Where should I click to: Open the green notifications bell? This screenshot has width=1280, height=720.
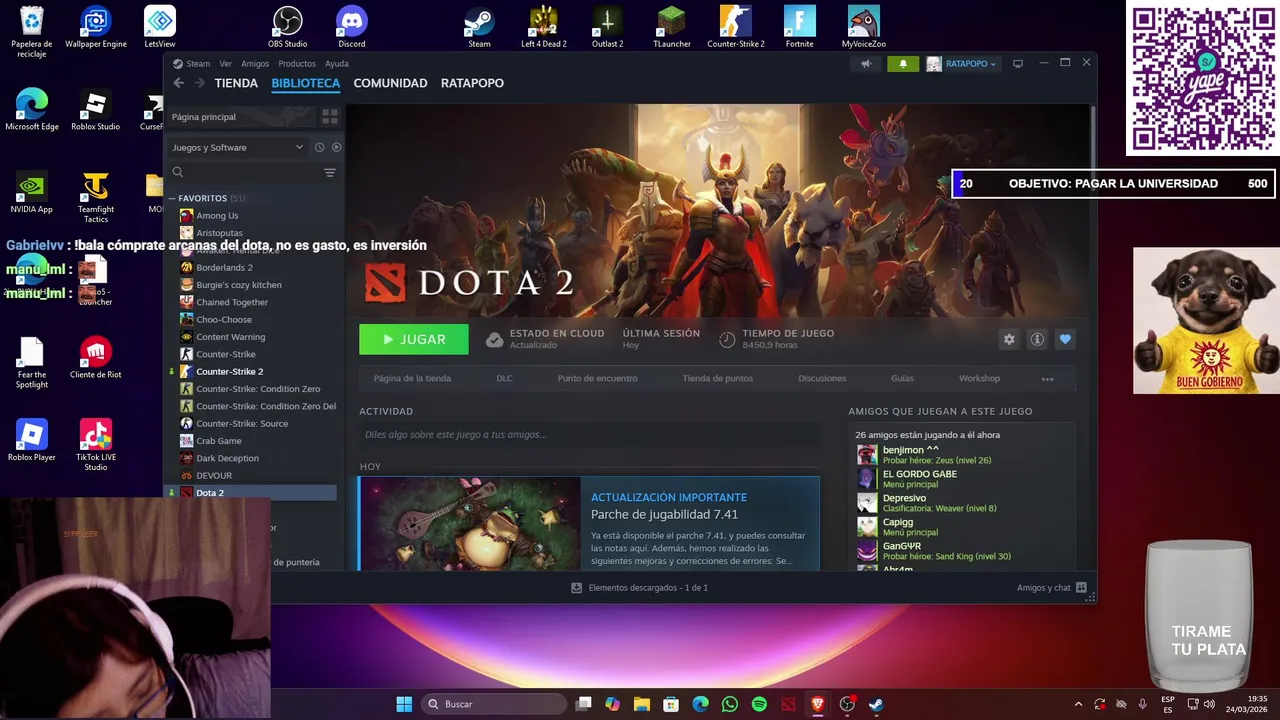pyautogui.click(x=903, y=64)
